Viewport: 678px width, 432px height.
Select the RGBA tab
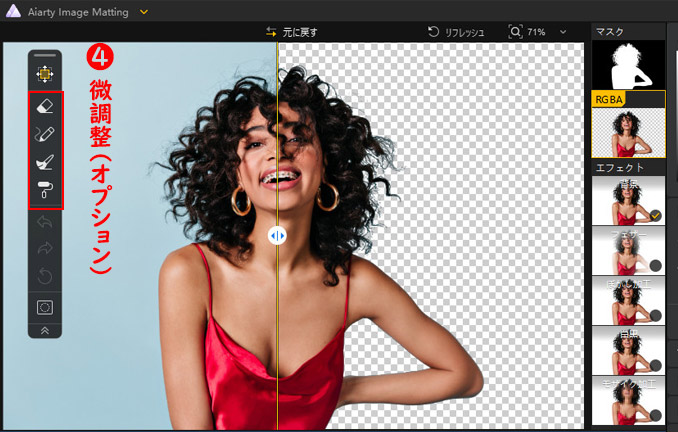click(x=609, y=99)
